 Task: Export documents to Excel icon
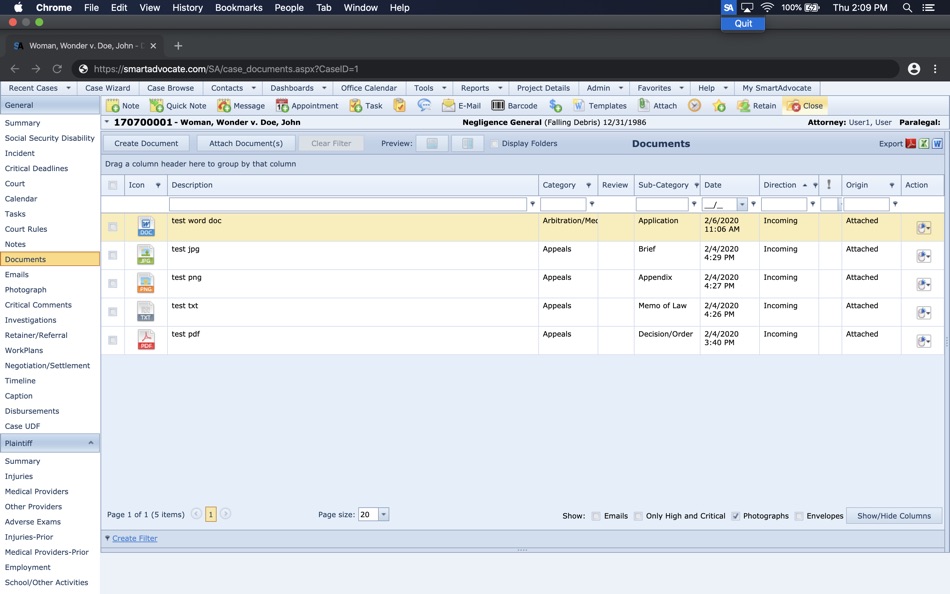tap(924, 144)
